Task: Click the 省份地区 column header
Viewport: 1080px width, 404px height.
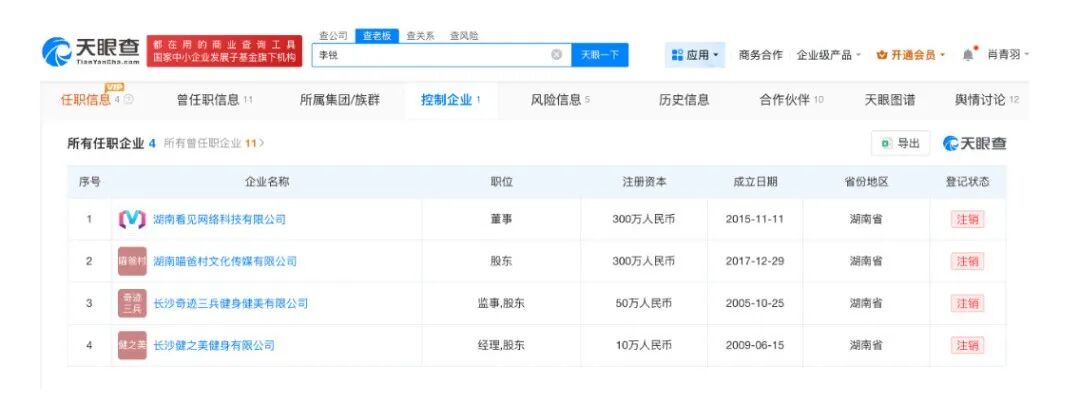Action: click(866, 182)
